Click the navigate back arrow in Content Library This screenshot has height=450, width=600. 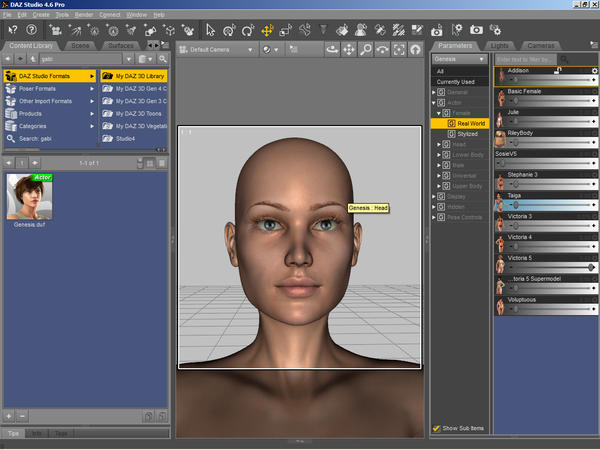click(8, 59)
